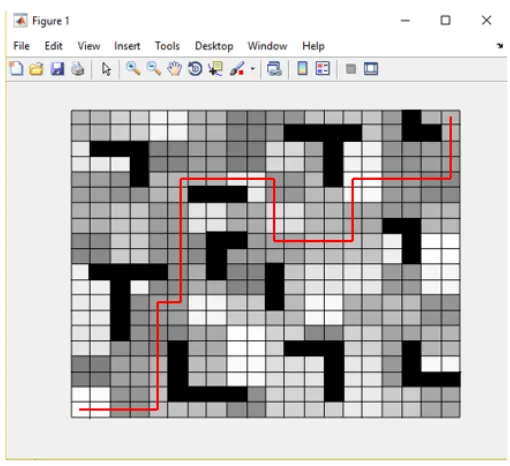
Task: Open the Brush color dropdown arrow
Action: [253, 69]
